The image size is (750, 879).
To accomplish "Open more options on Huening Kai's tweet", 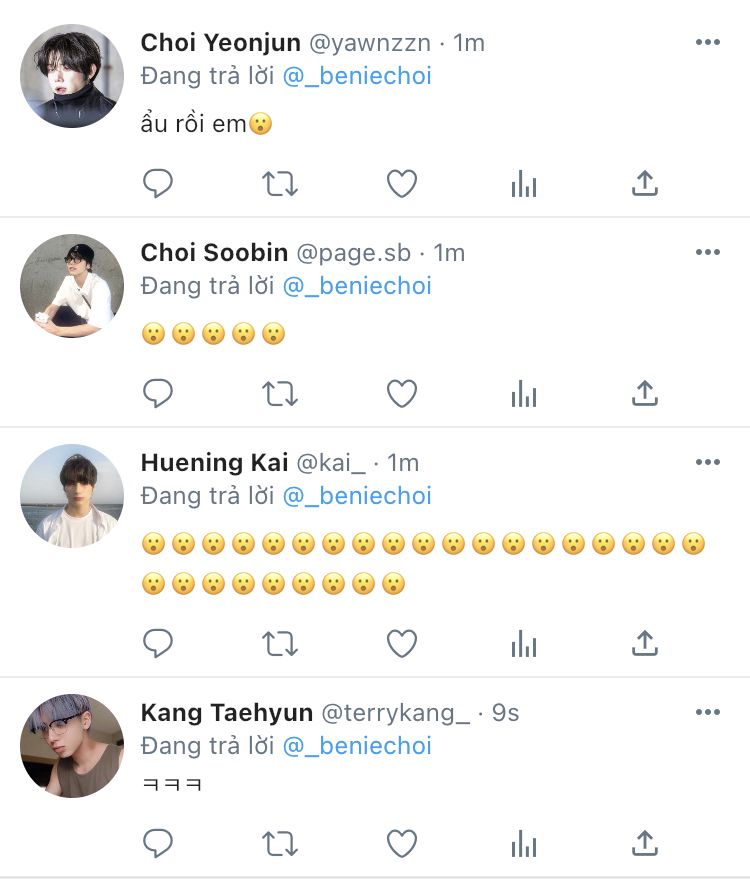I will point(707,462).
